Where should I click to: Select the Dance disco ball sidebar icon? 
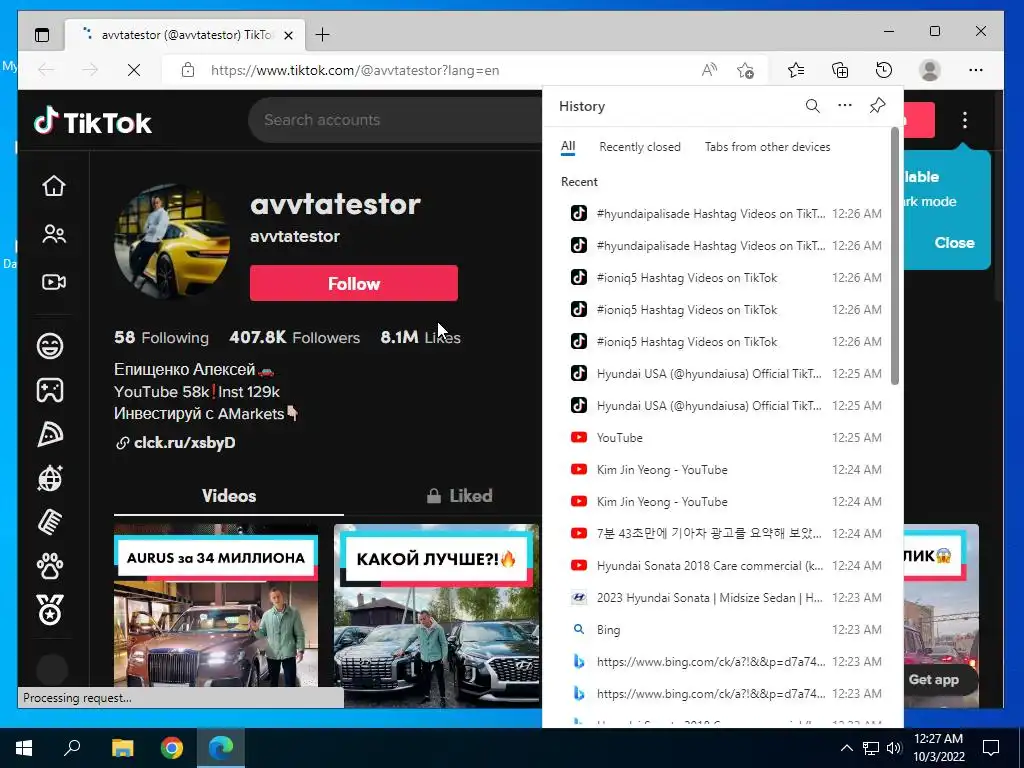50,478
